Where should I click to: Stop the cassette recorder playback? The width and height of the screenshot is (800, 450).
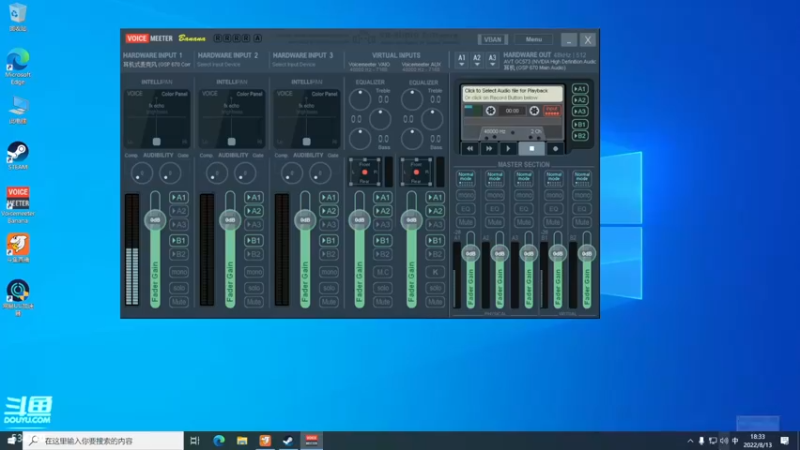(532, 148)
